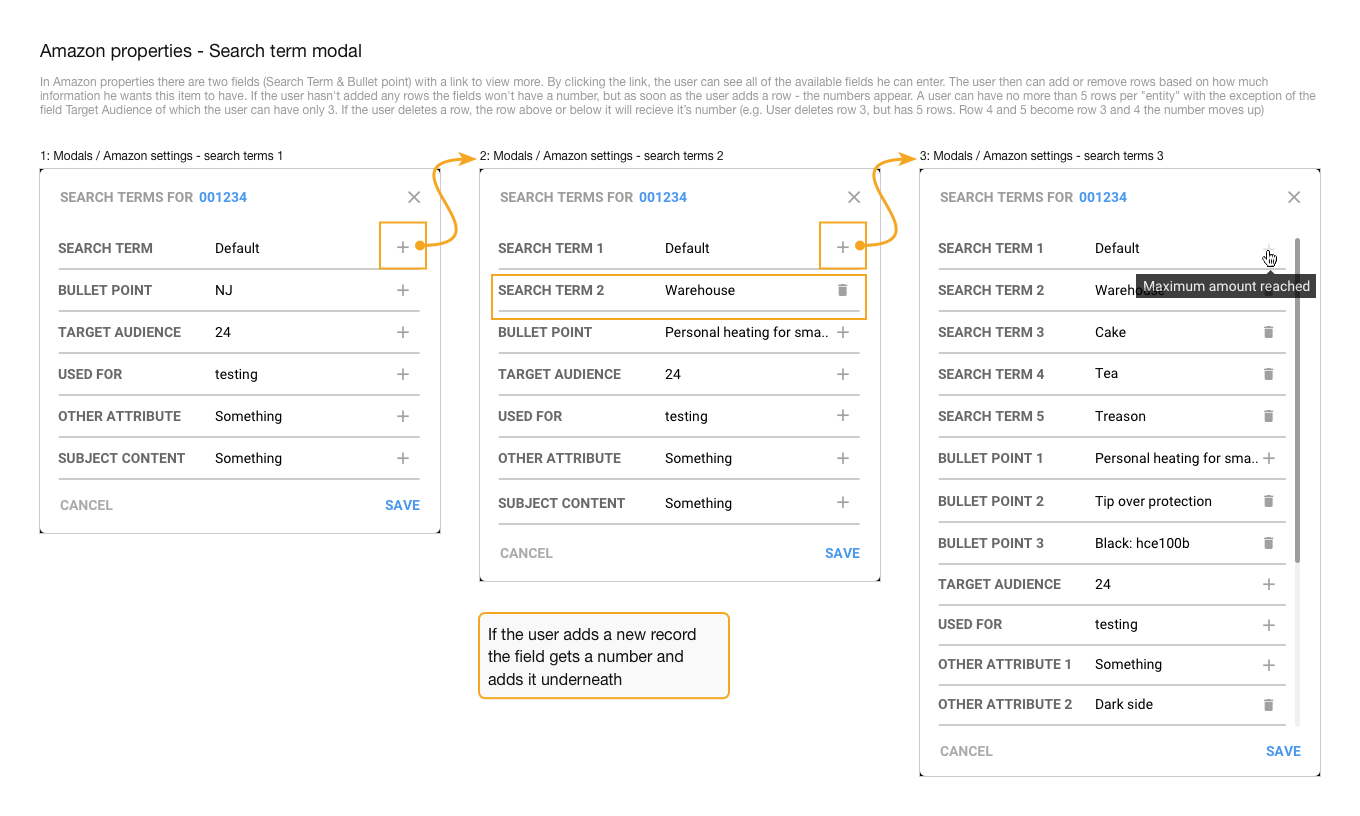The image size is (1360, 816).
Task: Add Target Audience row in search terms 2 modal
Action: tap(843, 374)
